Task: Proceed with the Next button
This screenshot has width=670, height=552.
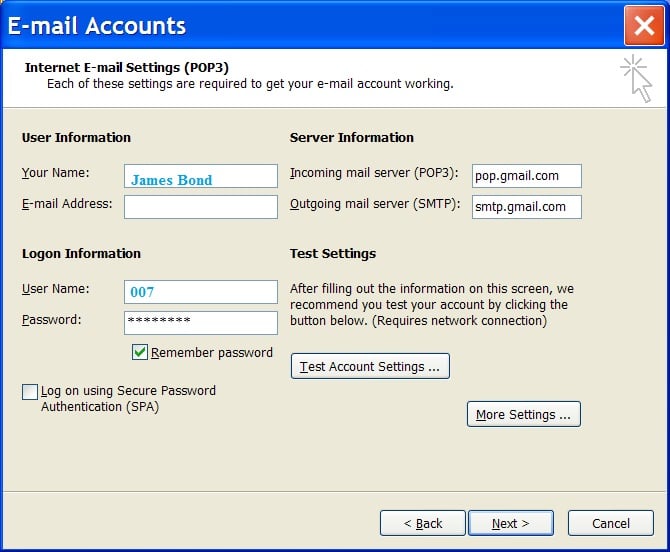Action: (x=511, y=523)
